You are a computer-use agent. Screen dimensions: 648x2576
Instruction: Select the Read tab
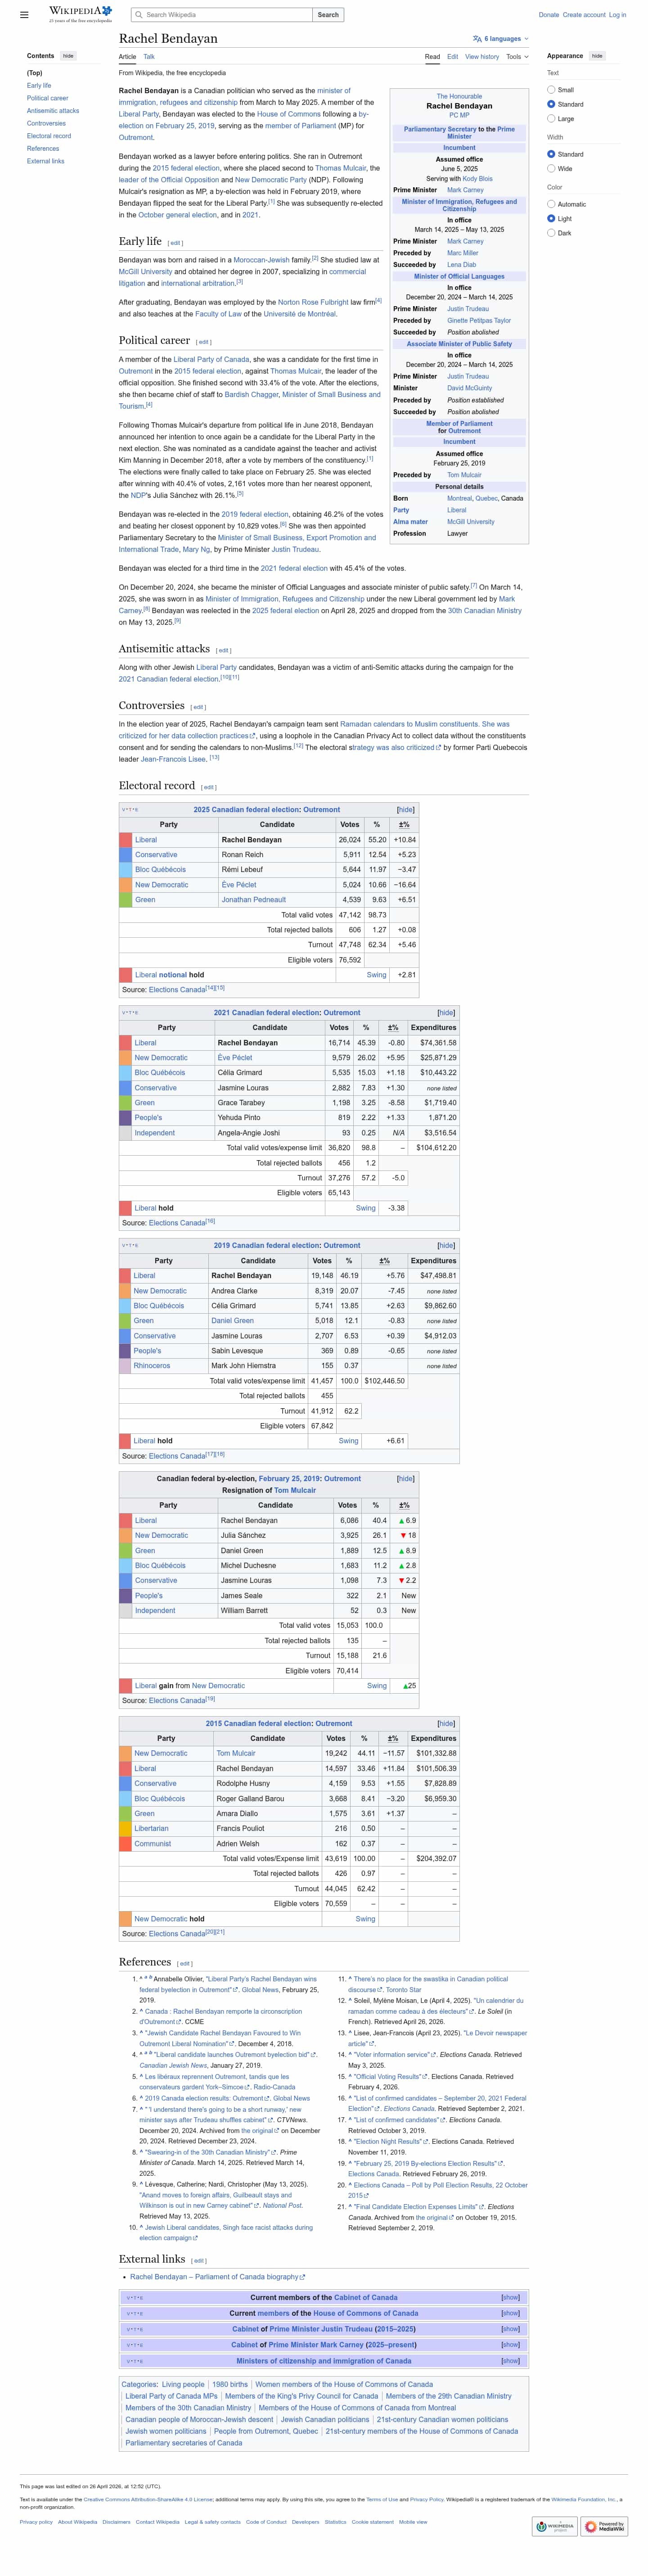coord(432,57)
